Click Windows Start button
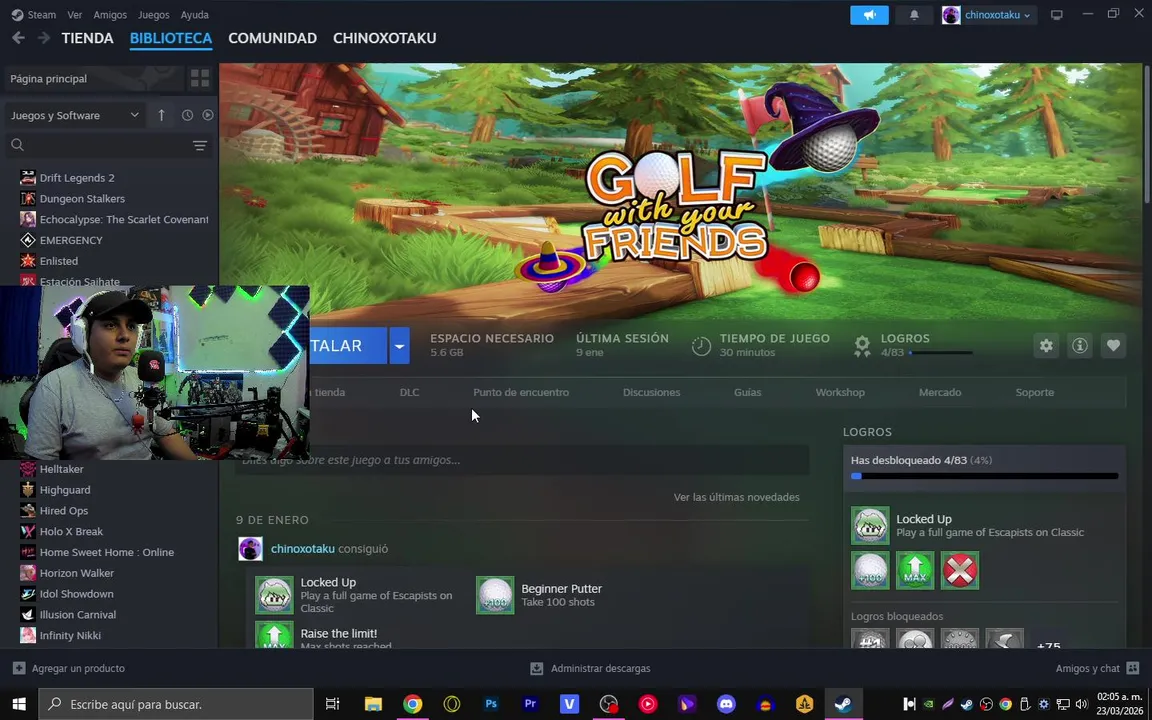 (x=18, y=704)
